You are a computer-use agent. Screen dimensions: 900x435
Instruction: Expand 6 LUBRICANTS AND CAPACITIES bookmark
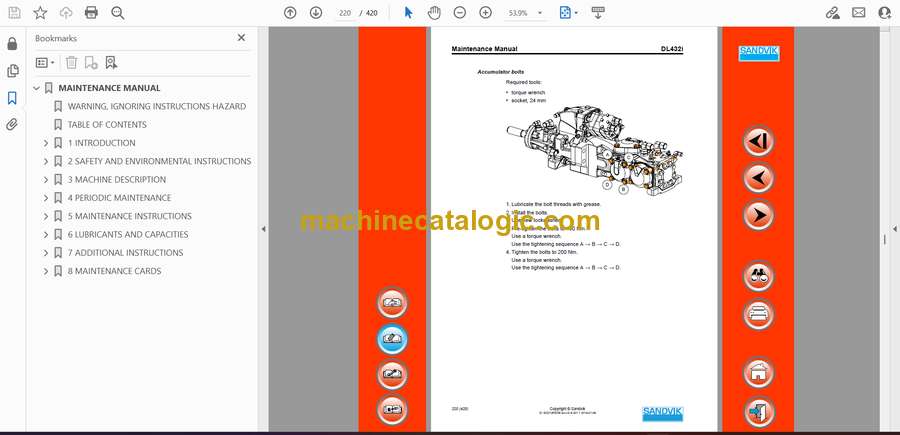46,235
